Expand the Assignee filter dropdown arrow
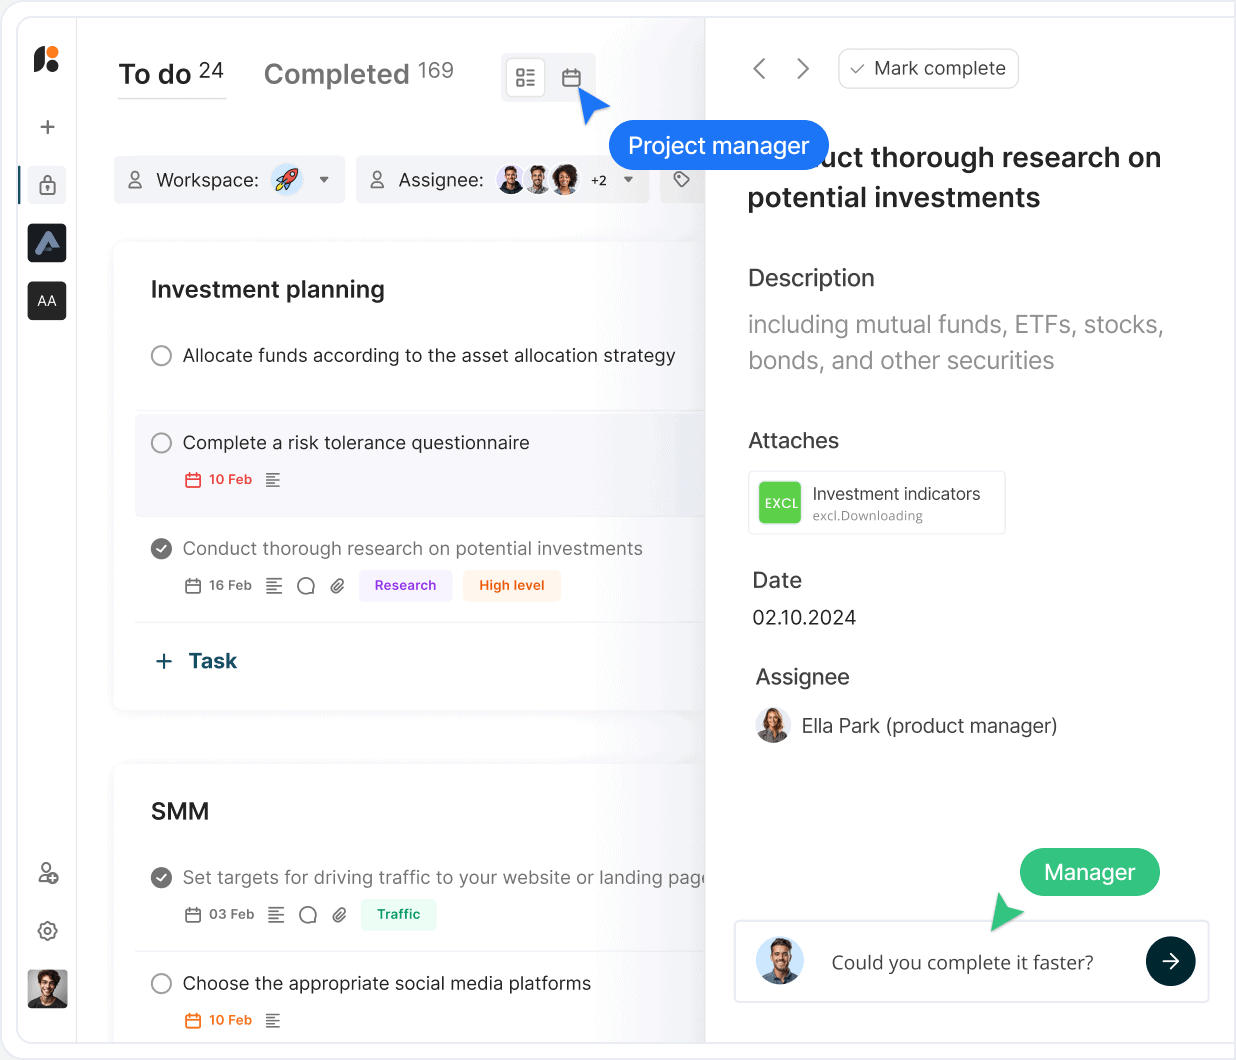The image size is (1236, 1060). pyautogui.click(x=628, y=180)
